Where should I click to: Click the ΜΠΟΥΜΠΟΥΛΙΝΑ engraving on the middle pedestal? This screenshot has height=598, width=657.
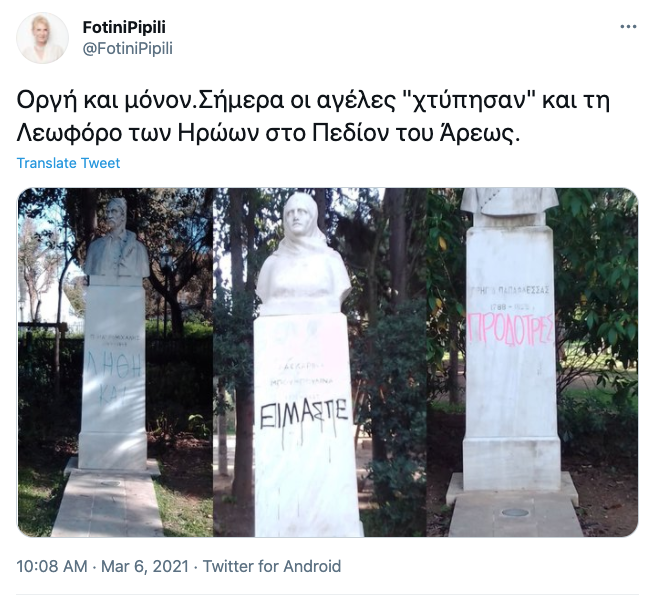pyautogui.click(x=301, y=382)
